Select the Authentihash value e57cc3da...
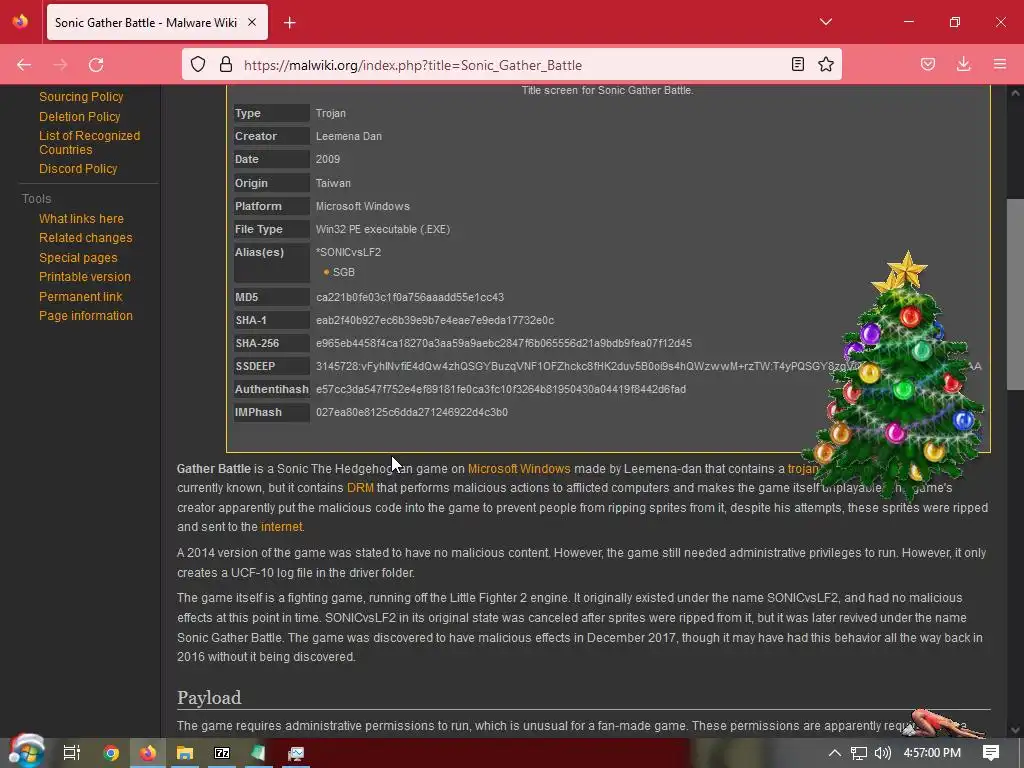The image size is (1024, 768). tap(501, 389)
